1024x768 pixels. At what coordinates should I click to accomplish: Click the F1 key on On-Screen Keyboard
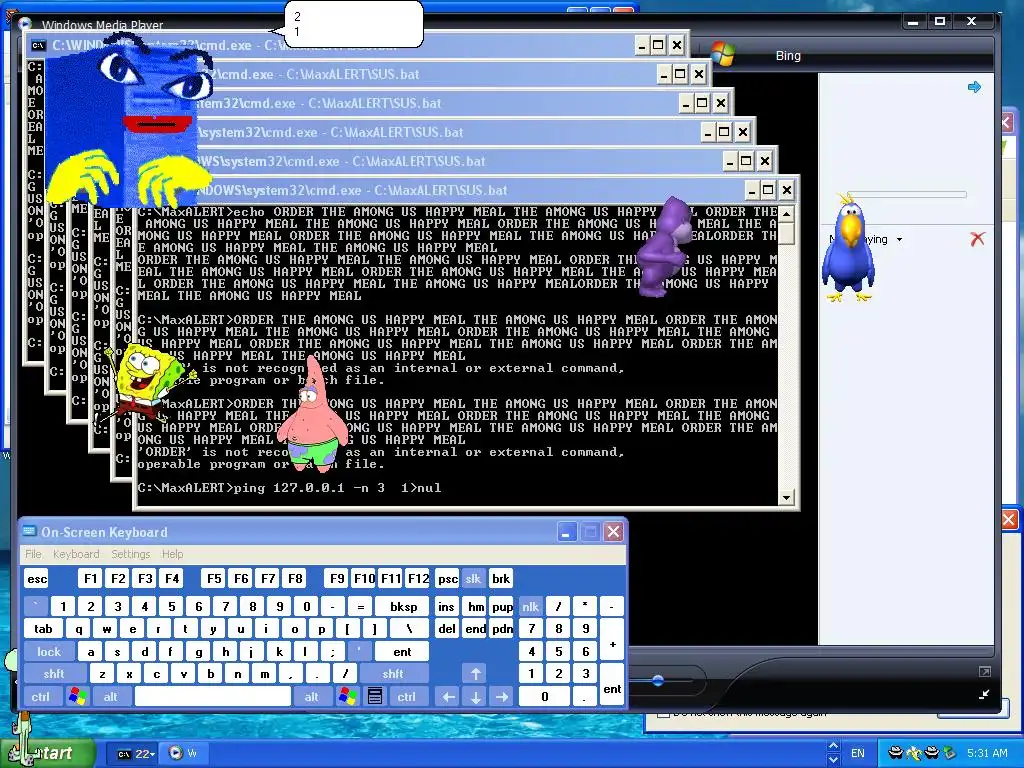[90, 579]
